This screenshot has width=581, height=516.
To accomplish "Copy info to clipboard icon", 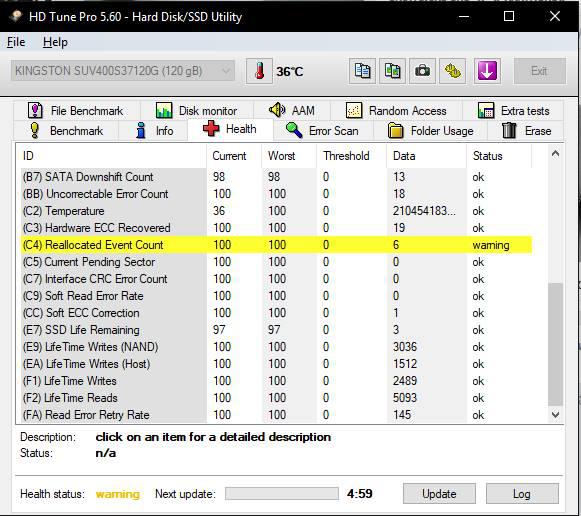I will click(x=362, y=71).
